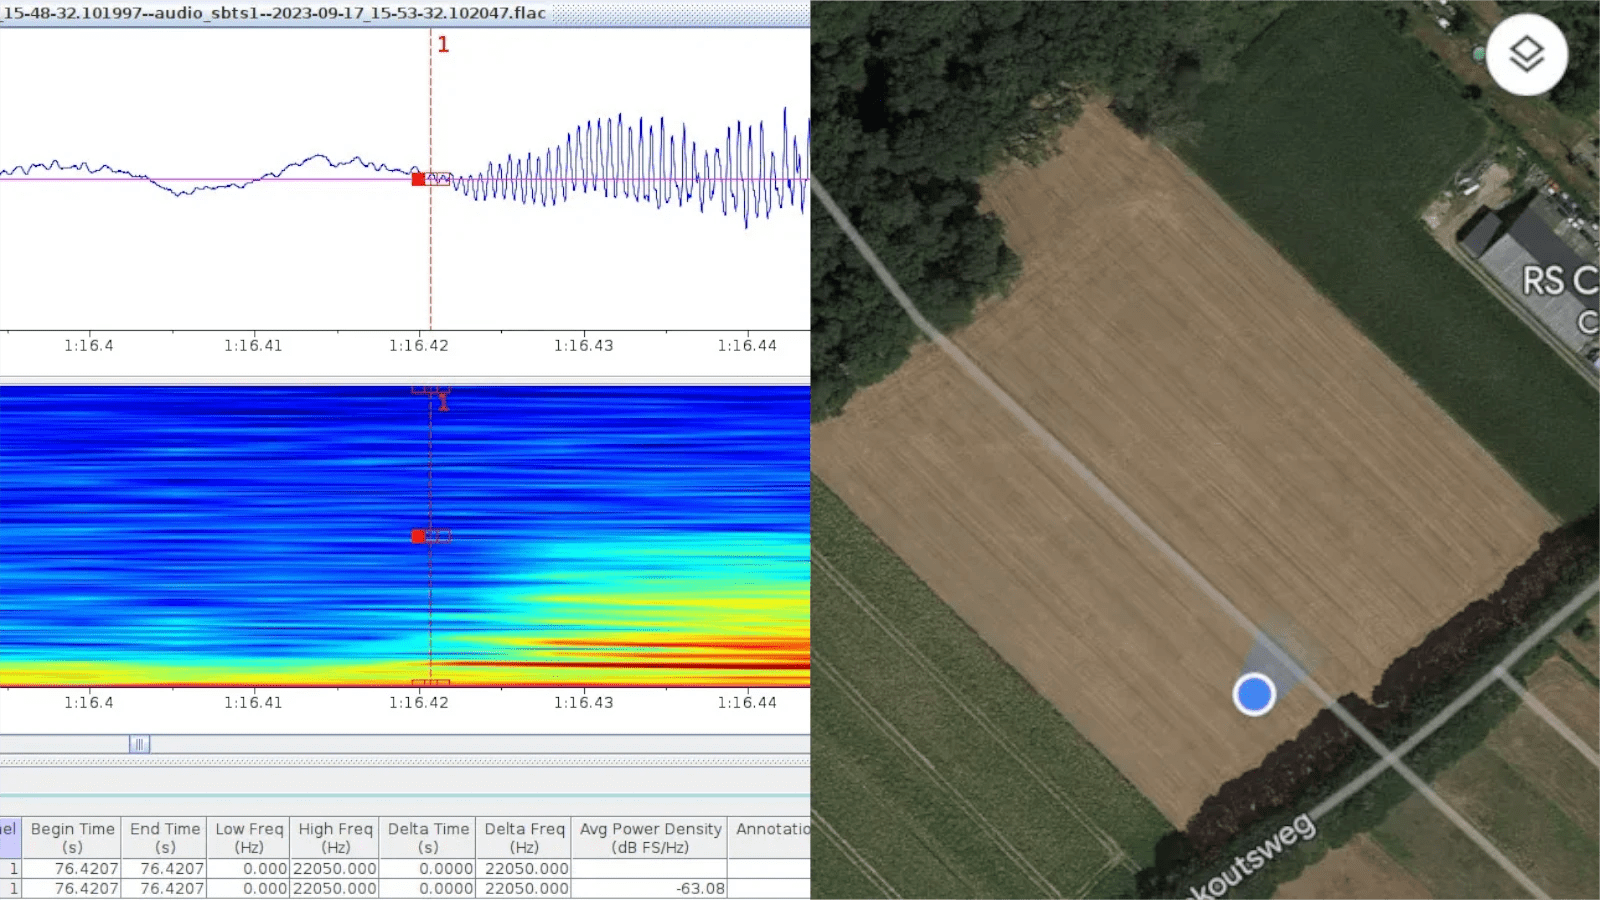This screenshot has height=900, width=1600.
Task: Click the dotted divider above the selection table
Action: [x=405, y=762]
